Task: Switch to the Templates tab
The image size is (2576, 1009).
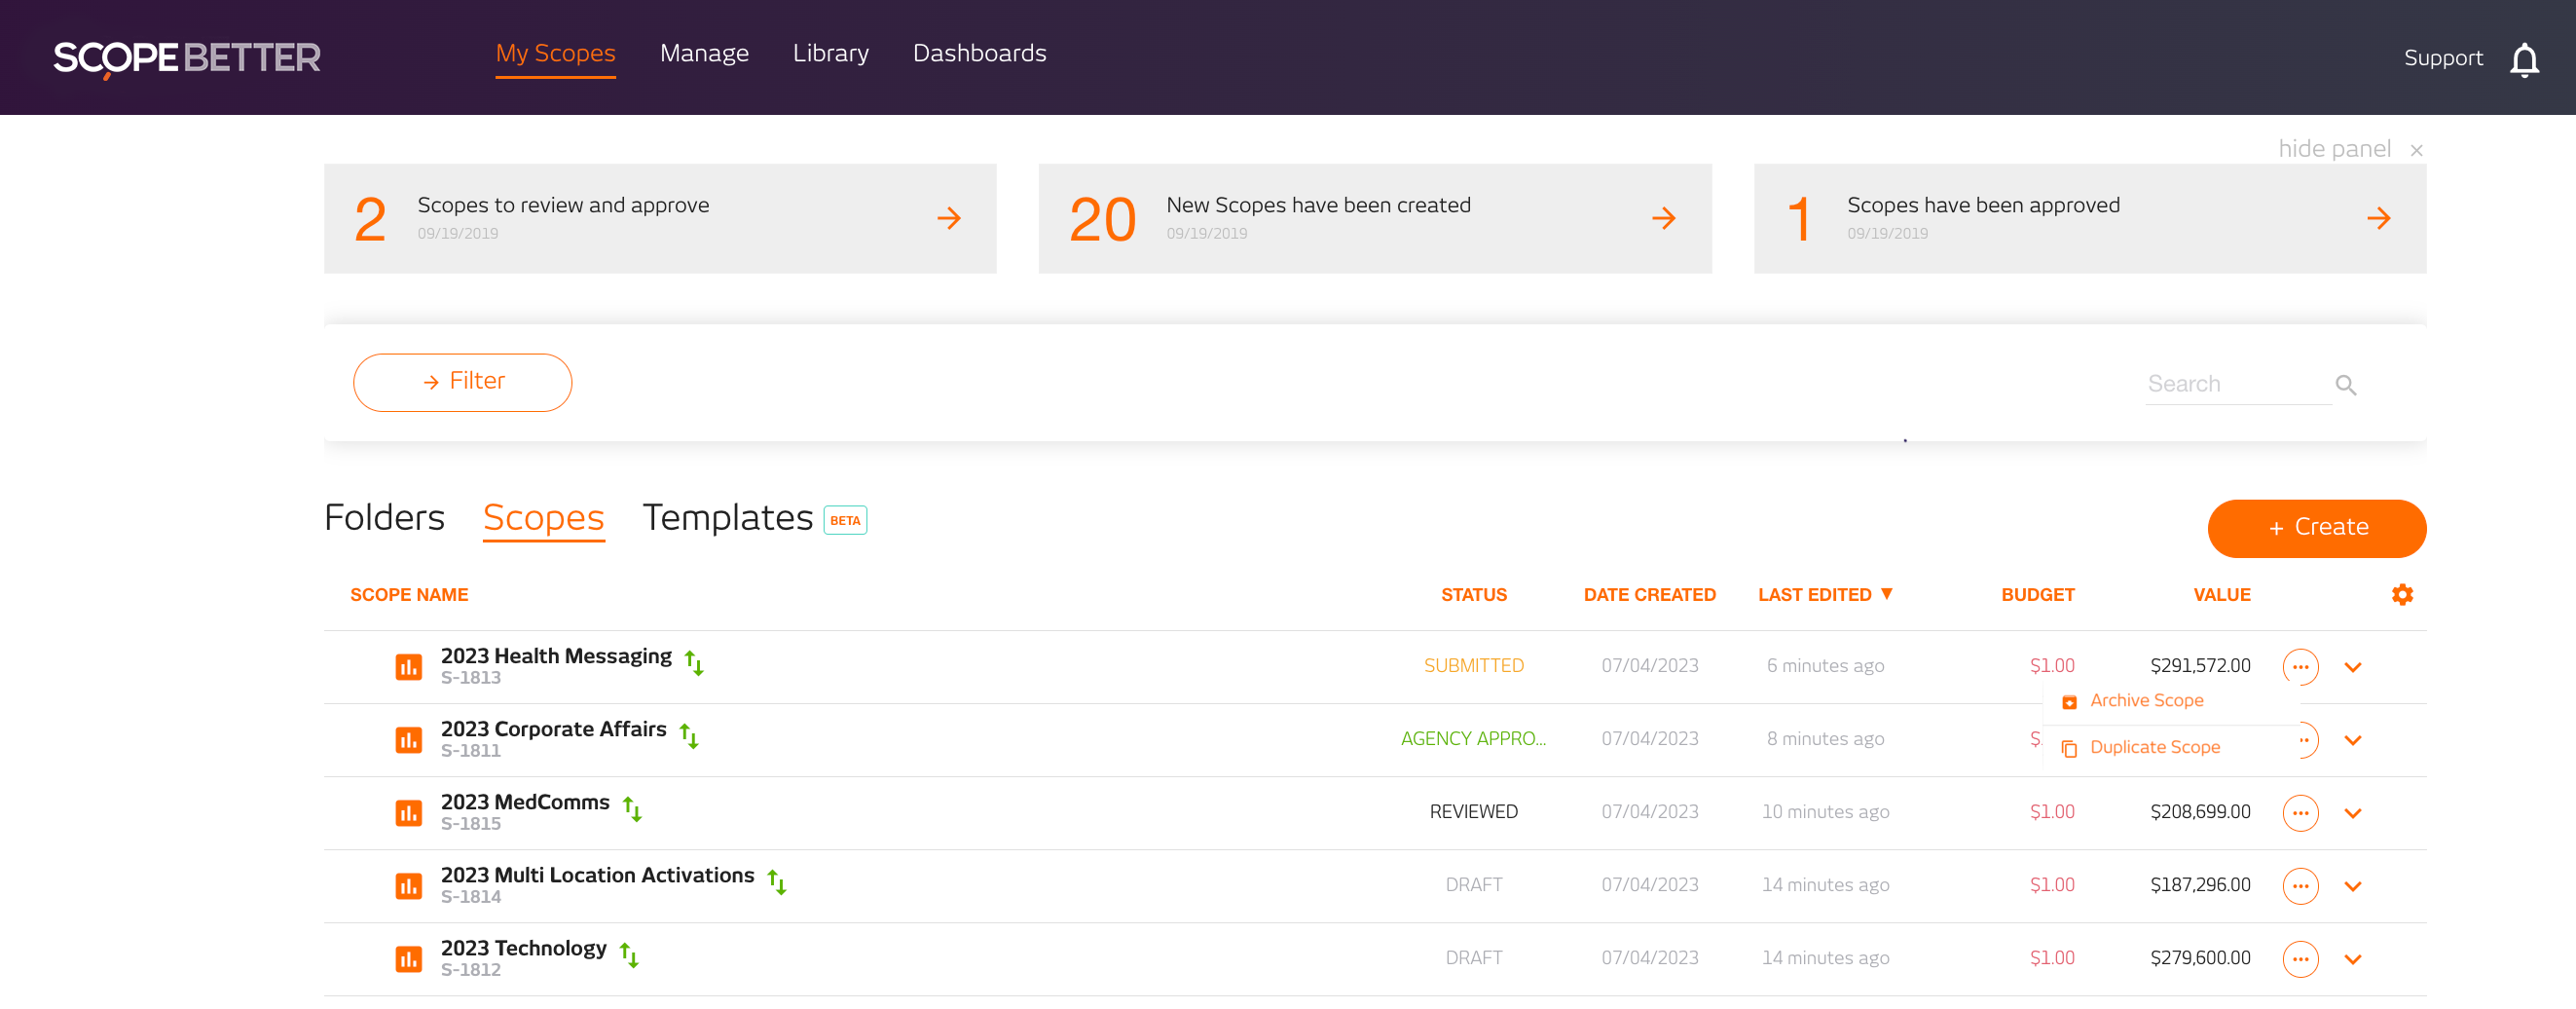Action: (727, 518)
